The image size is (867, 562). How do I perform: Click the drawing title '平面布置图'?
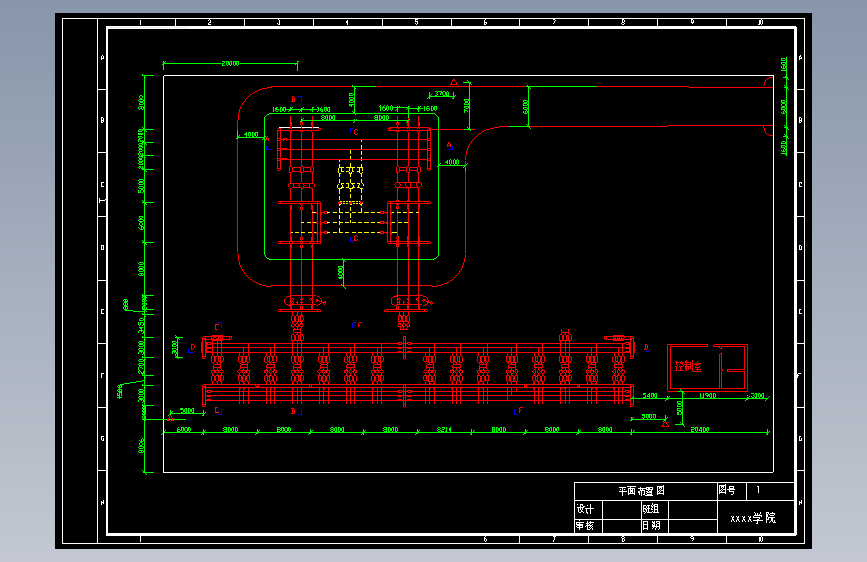point(641,491)
